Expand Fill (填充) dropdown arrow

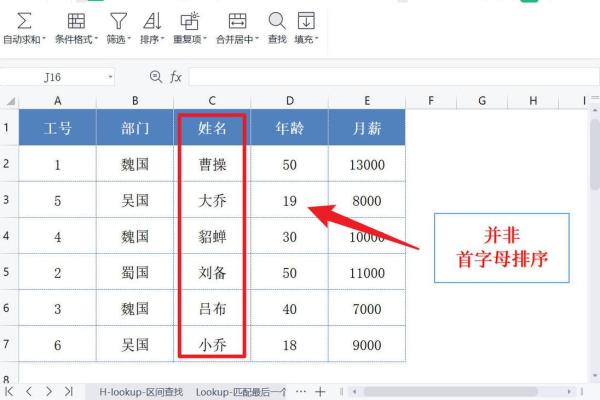(x=317, y=38)
